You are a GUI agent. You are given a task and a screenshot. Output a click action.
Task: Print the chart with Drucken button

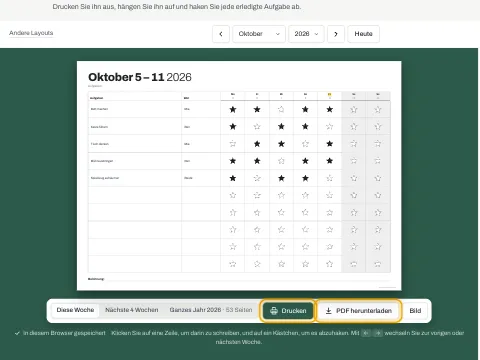point(288,311)
